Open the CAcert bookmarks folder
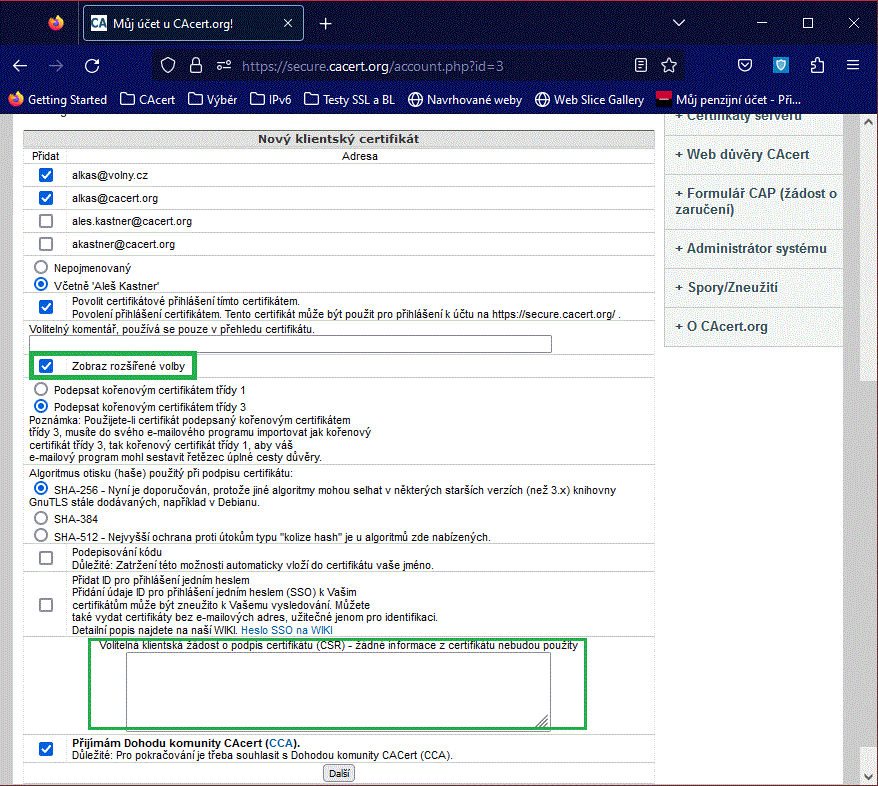878x786 pixels. tap(147, 99)
